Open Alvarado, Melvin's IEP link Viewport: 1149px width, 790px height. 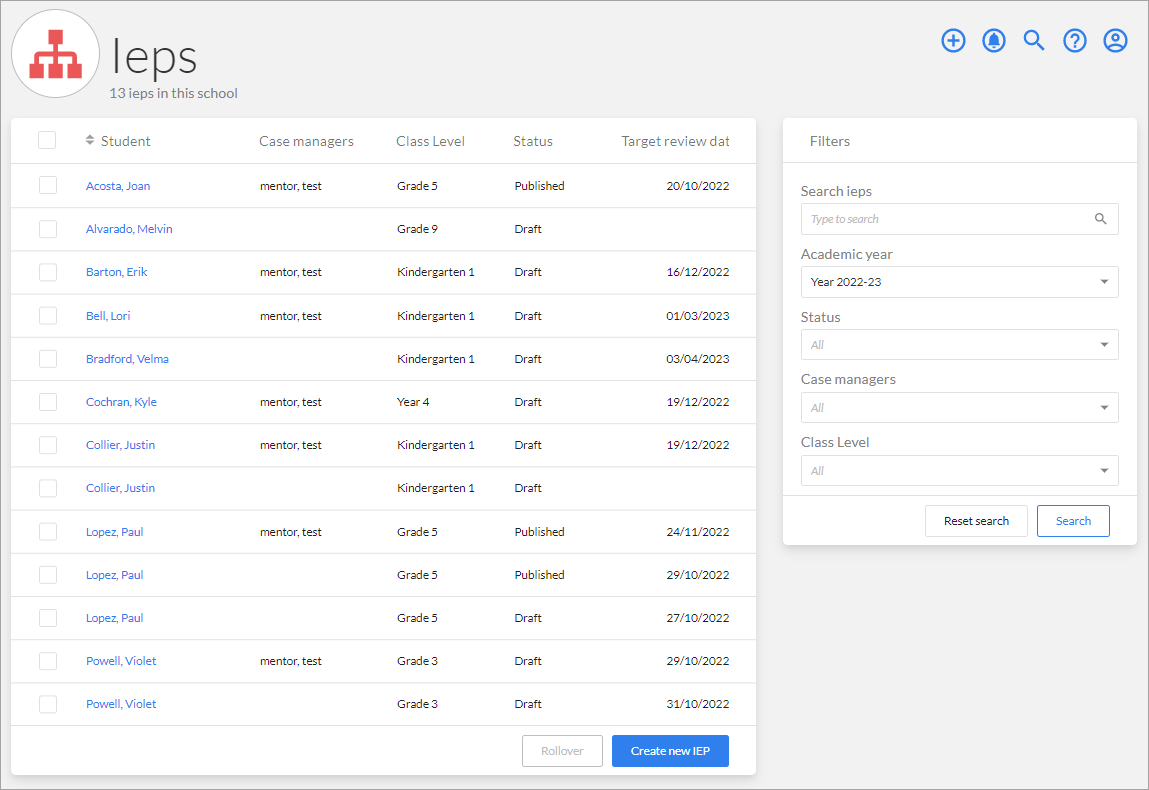pyautogui.click(x=129, y=229)
